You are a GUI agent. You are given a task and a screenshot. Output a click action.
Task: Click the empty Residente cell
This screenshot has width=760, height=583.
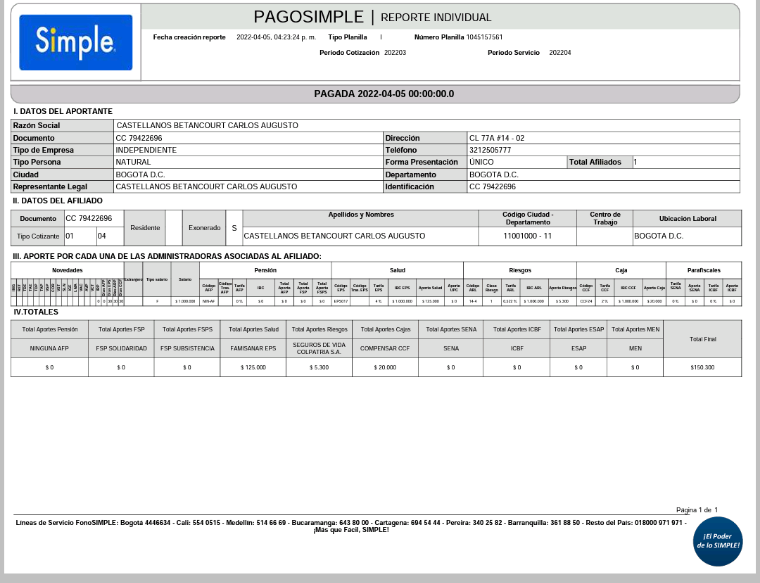174,228
